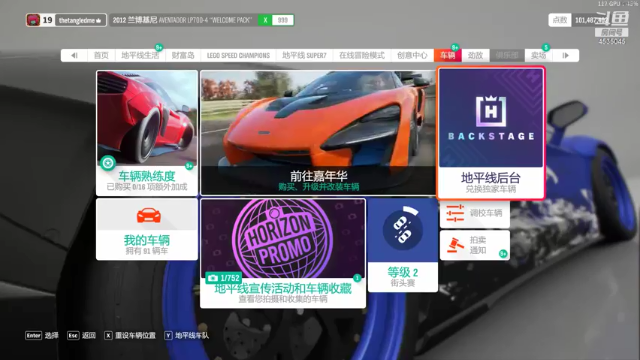Open the 劲敌 tab
This screenshot has width=640, height=360.
476,56
